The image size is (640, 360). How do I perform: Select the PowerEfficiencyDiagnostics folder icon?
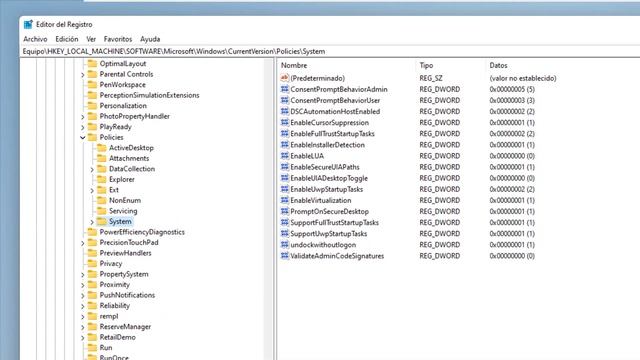[x=93, y=232]
